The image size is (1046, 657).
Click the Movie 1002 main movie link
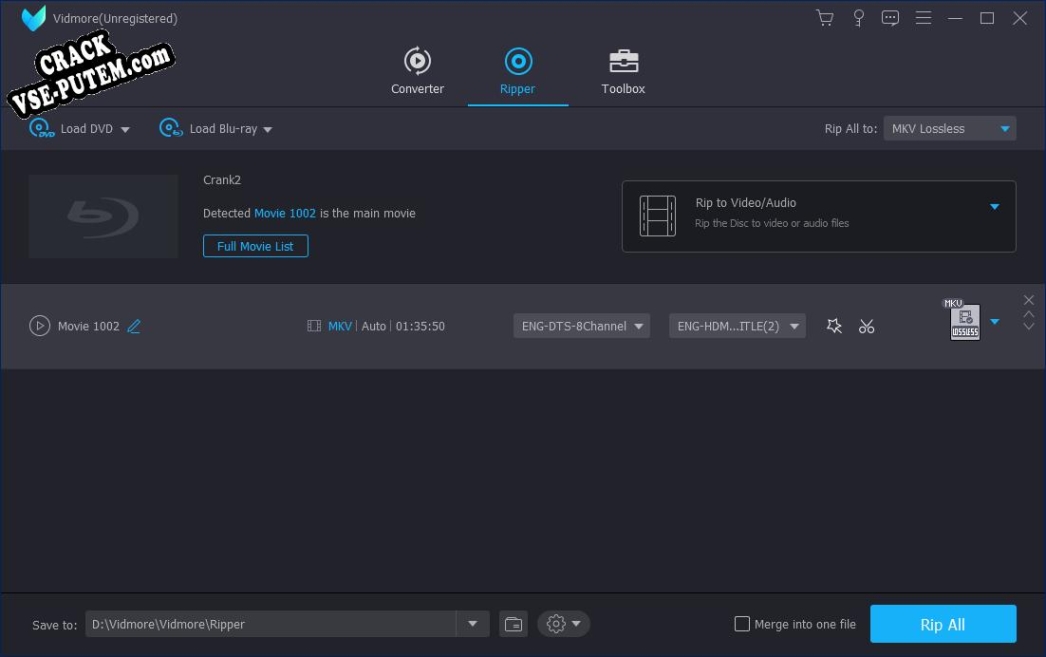pos(285,213)
